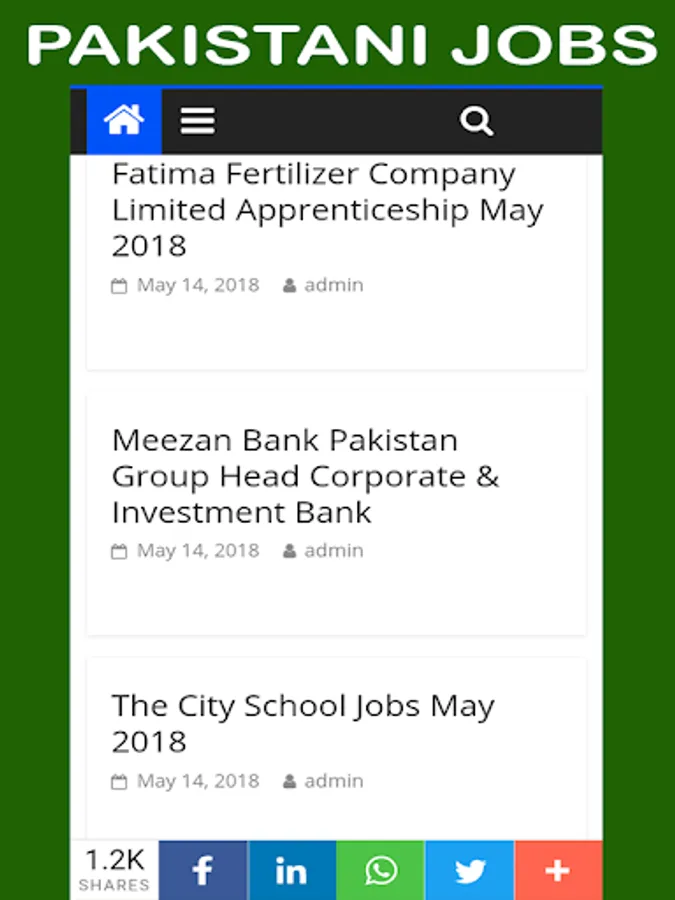The height and width of the screenshot is (900, 675).
Task: Expand more sharing options plus button
Action: (558, 870)
